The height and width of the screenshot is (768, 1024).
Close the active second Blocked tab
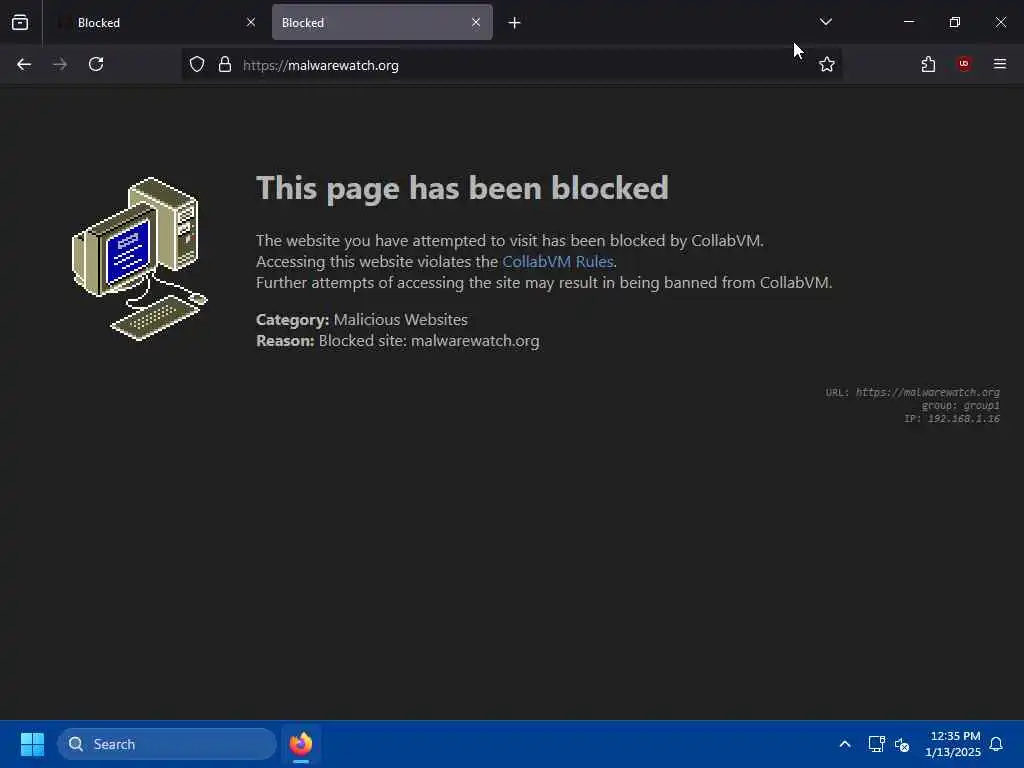tap(476, 22)
